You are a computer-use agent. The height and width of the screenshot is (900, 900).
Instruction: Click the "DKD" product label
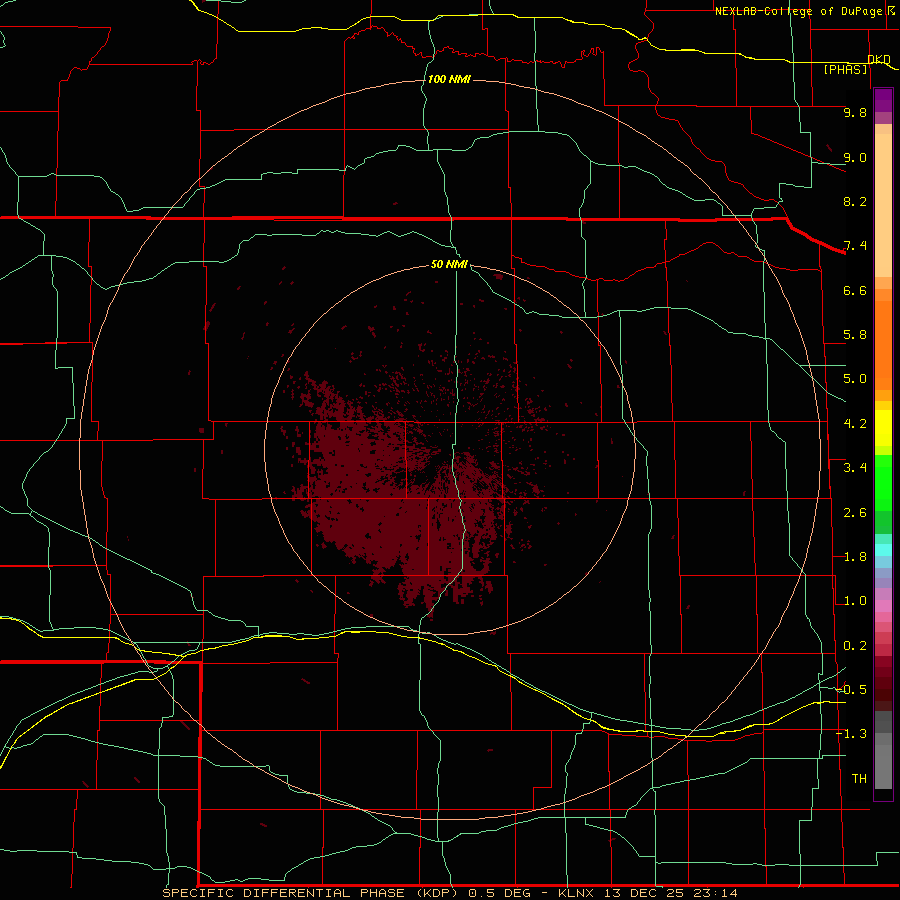(x=879, y=59)
